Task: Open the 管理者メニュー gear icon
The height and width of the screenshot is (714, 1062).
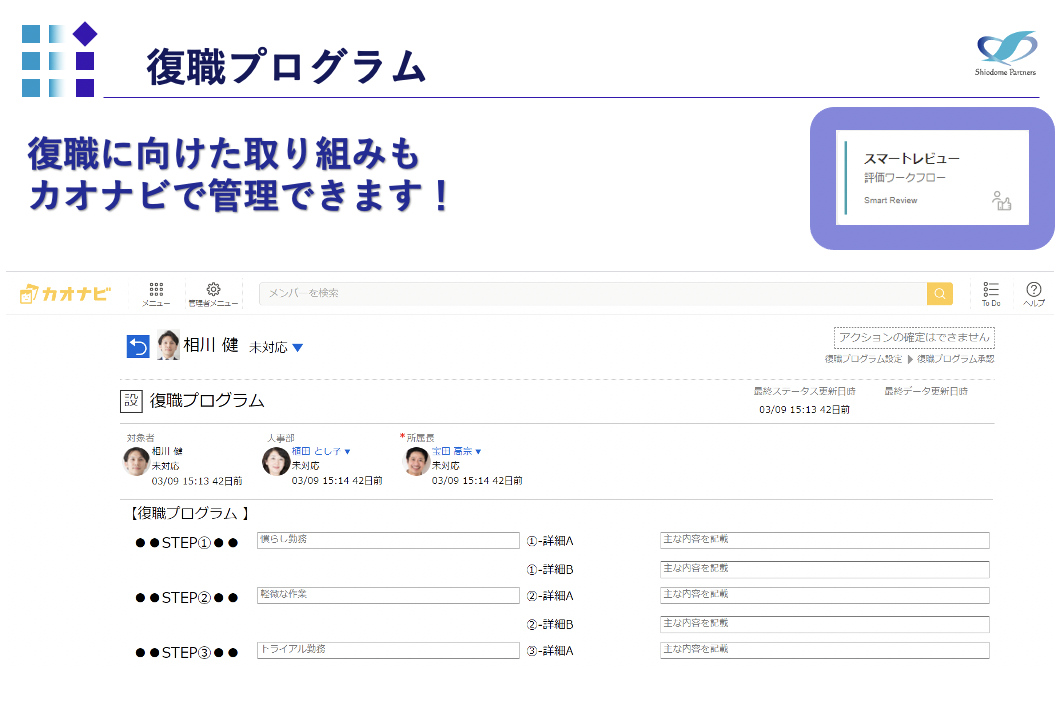Action: (x=213, y=294)
